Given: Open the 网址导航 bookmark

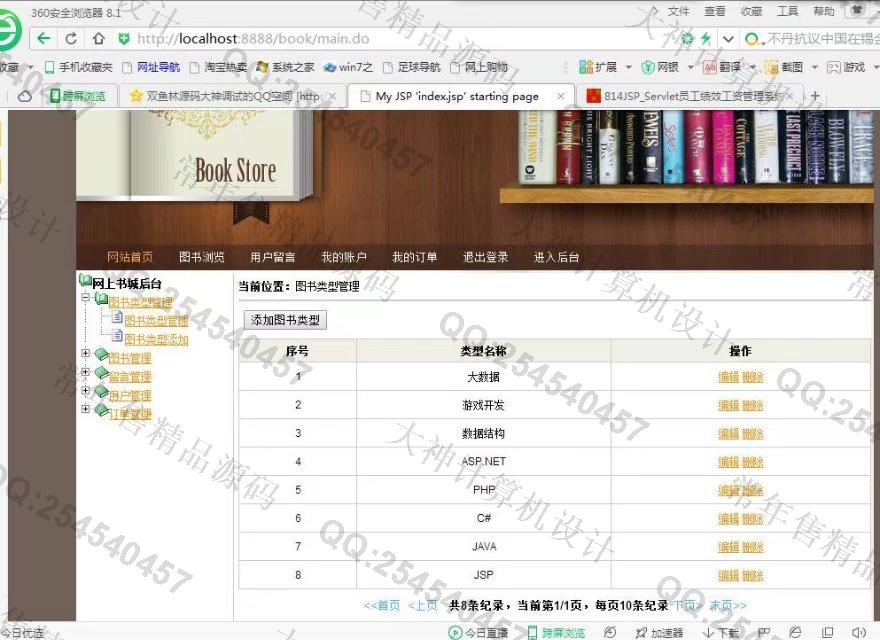Looking at the screenshot, I should tap(152, 67).
